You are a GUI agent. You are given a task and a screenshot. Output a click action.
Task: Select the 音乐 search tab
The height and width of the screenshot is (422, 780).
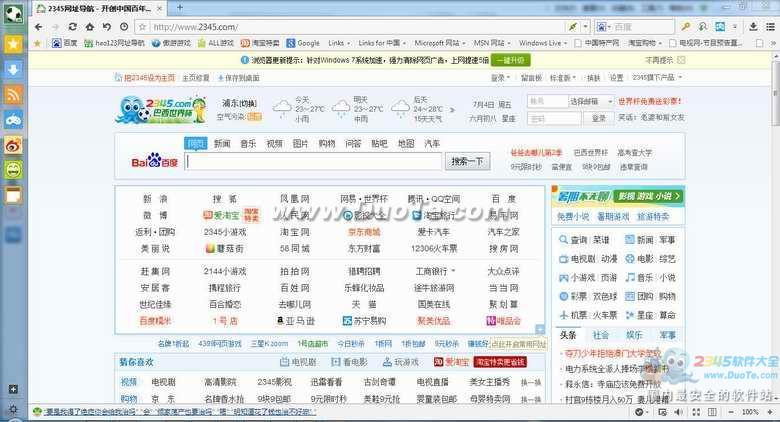[x=248, y=143]
